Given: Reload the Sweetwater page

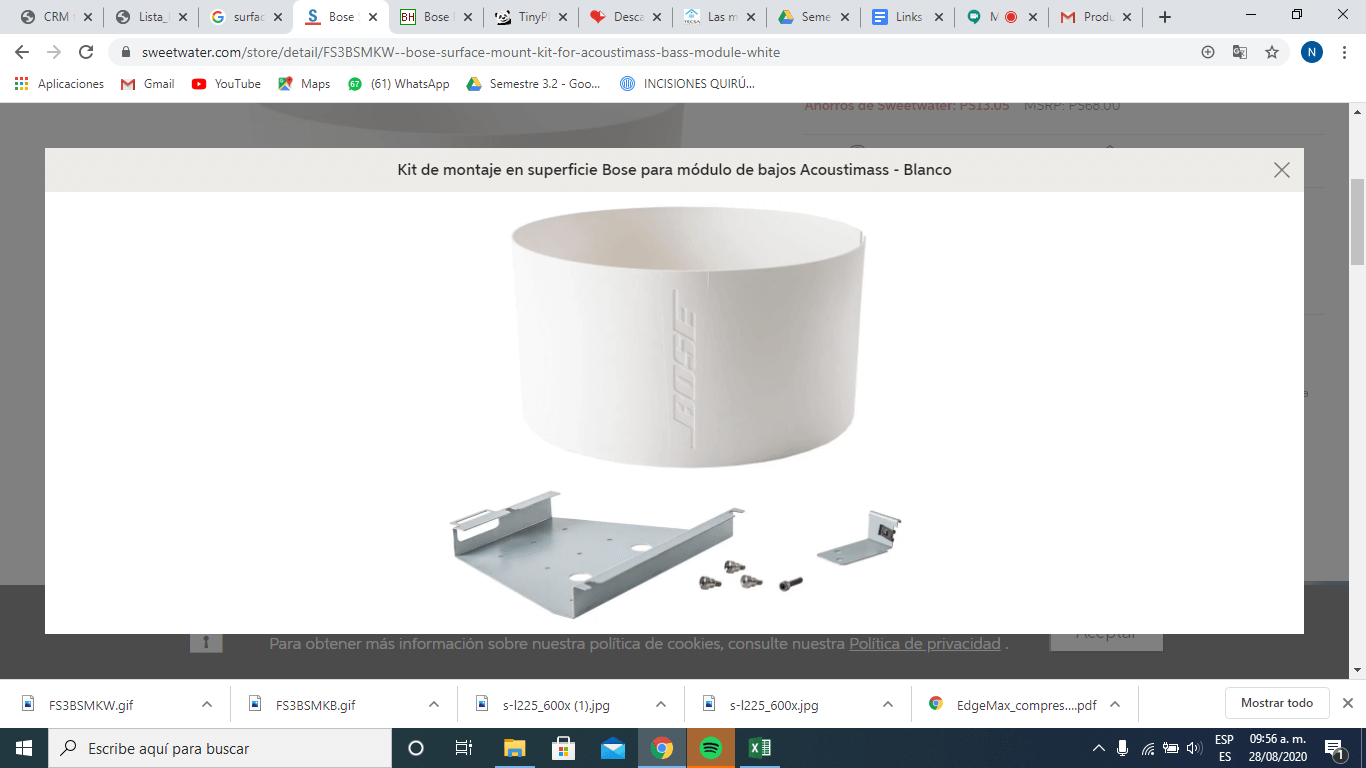Looking at the screenshot, I should pos(86,52).
